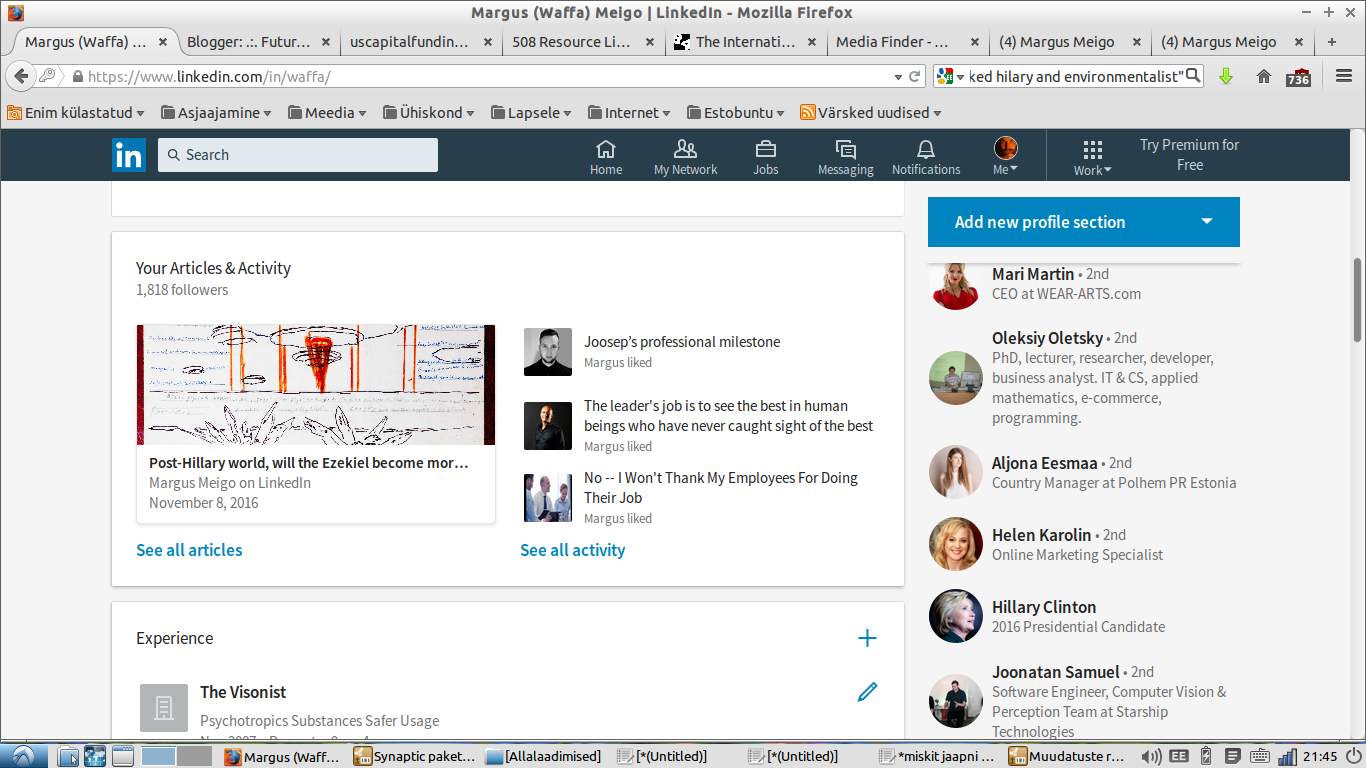Open Internet bookmarks menu
Image resolution: width=1366 pixels, height=768 pixels.
(x=629, y=113)
